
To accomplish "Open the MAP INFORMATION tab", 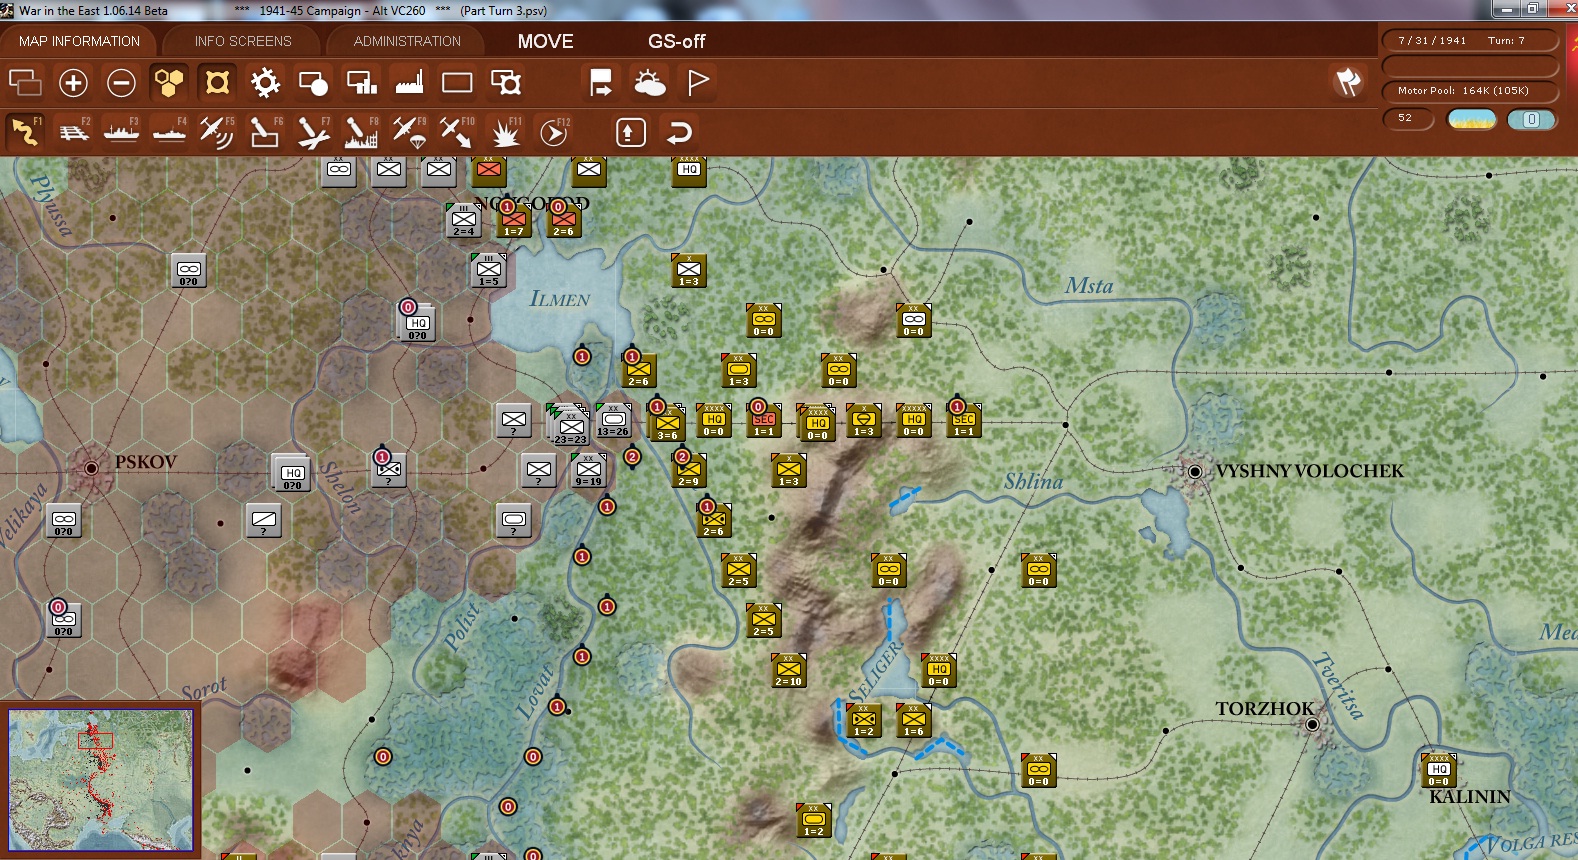I will tap(79, 41).
